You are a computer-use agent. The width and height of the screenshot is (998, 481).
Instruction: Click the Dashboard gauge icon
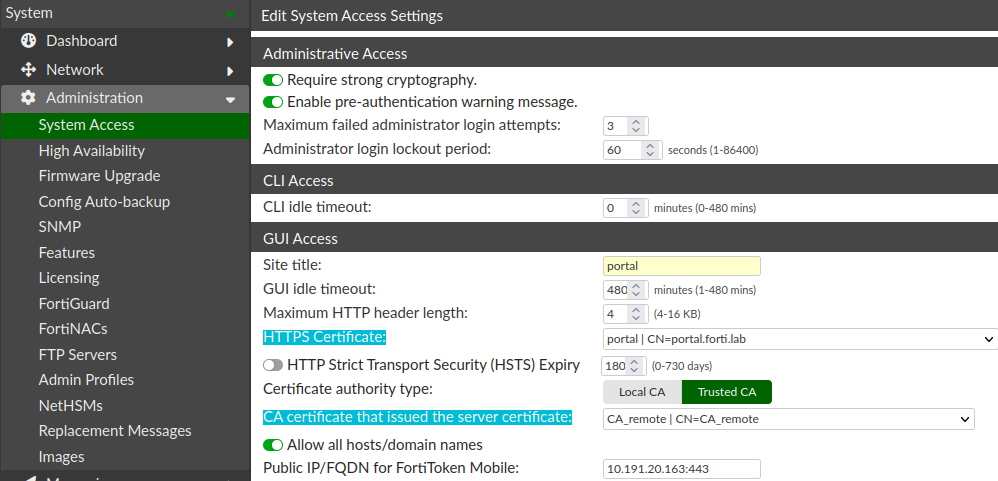[x=28, y=41]
